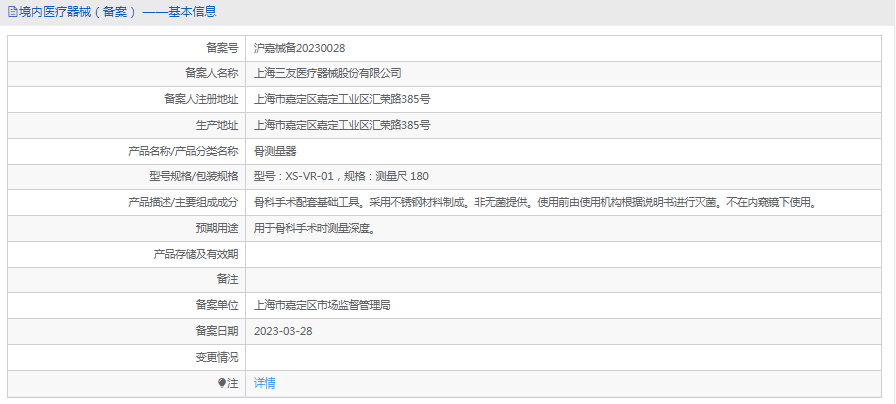Click the lightbulb icon next to 注
Viewport: 896px width, 404px height.
coord(222,383)
